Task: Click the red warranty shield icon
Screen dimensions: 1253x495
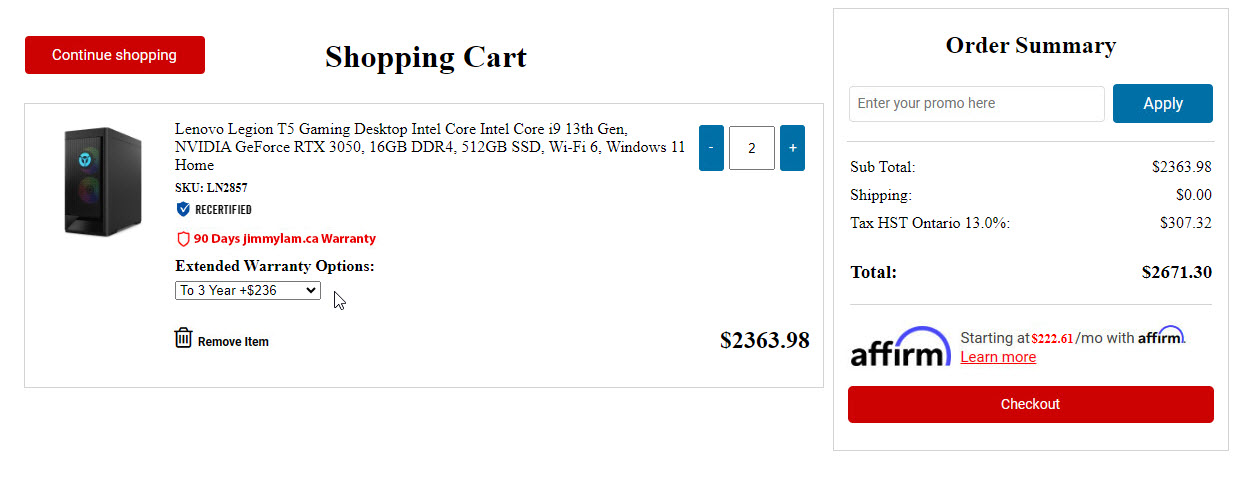Action: coord(183,239)
